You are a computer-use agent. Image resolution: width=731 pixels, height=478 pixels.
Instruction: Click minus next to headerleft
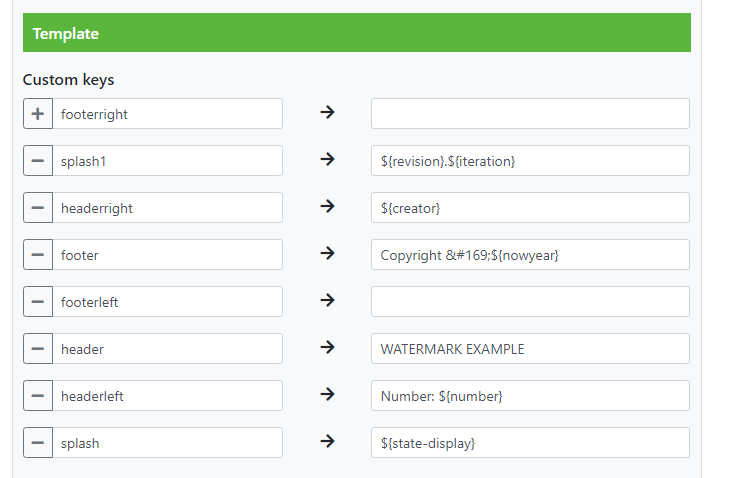[38, 396]
